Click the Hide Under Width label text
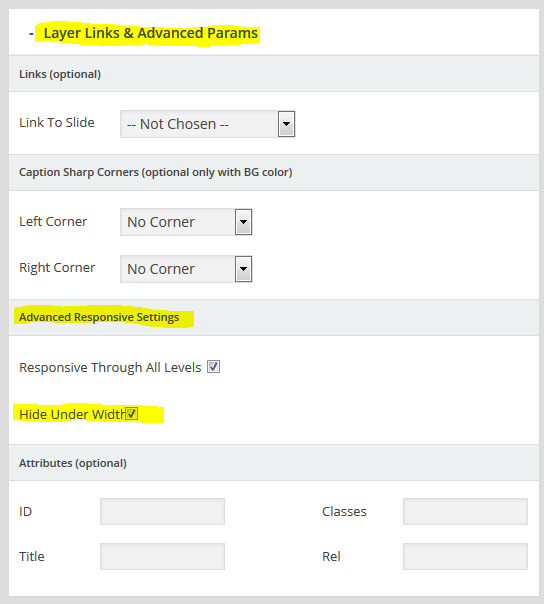Image resolution: width=544 pixels, height=604 pixels. [x=72, y=414]
